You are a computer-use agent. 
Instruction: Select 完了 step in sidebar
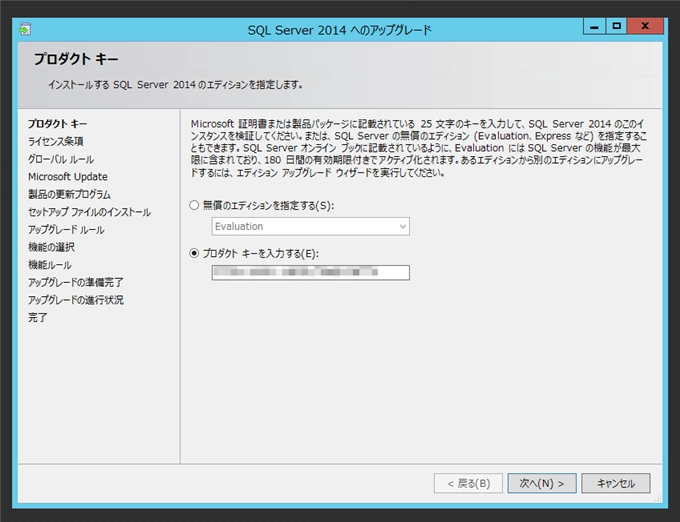(38, 317)
